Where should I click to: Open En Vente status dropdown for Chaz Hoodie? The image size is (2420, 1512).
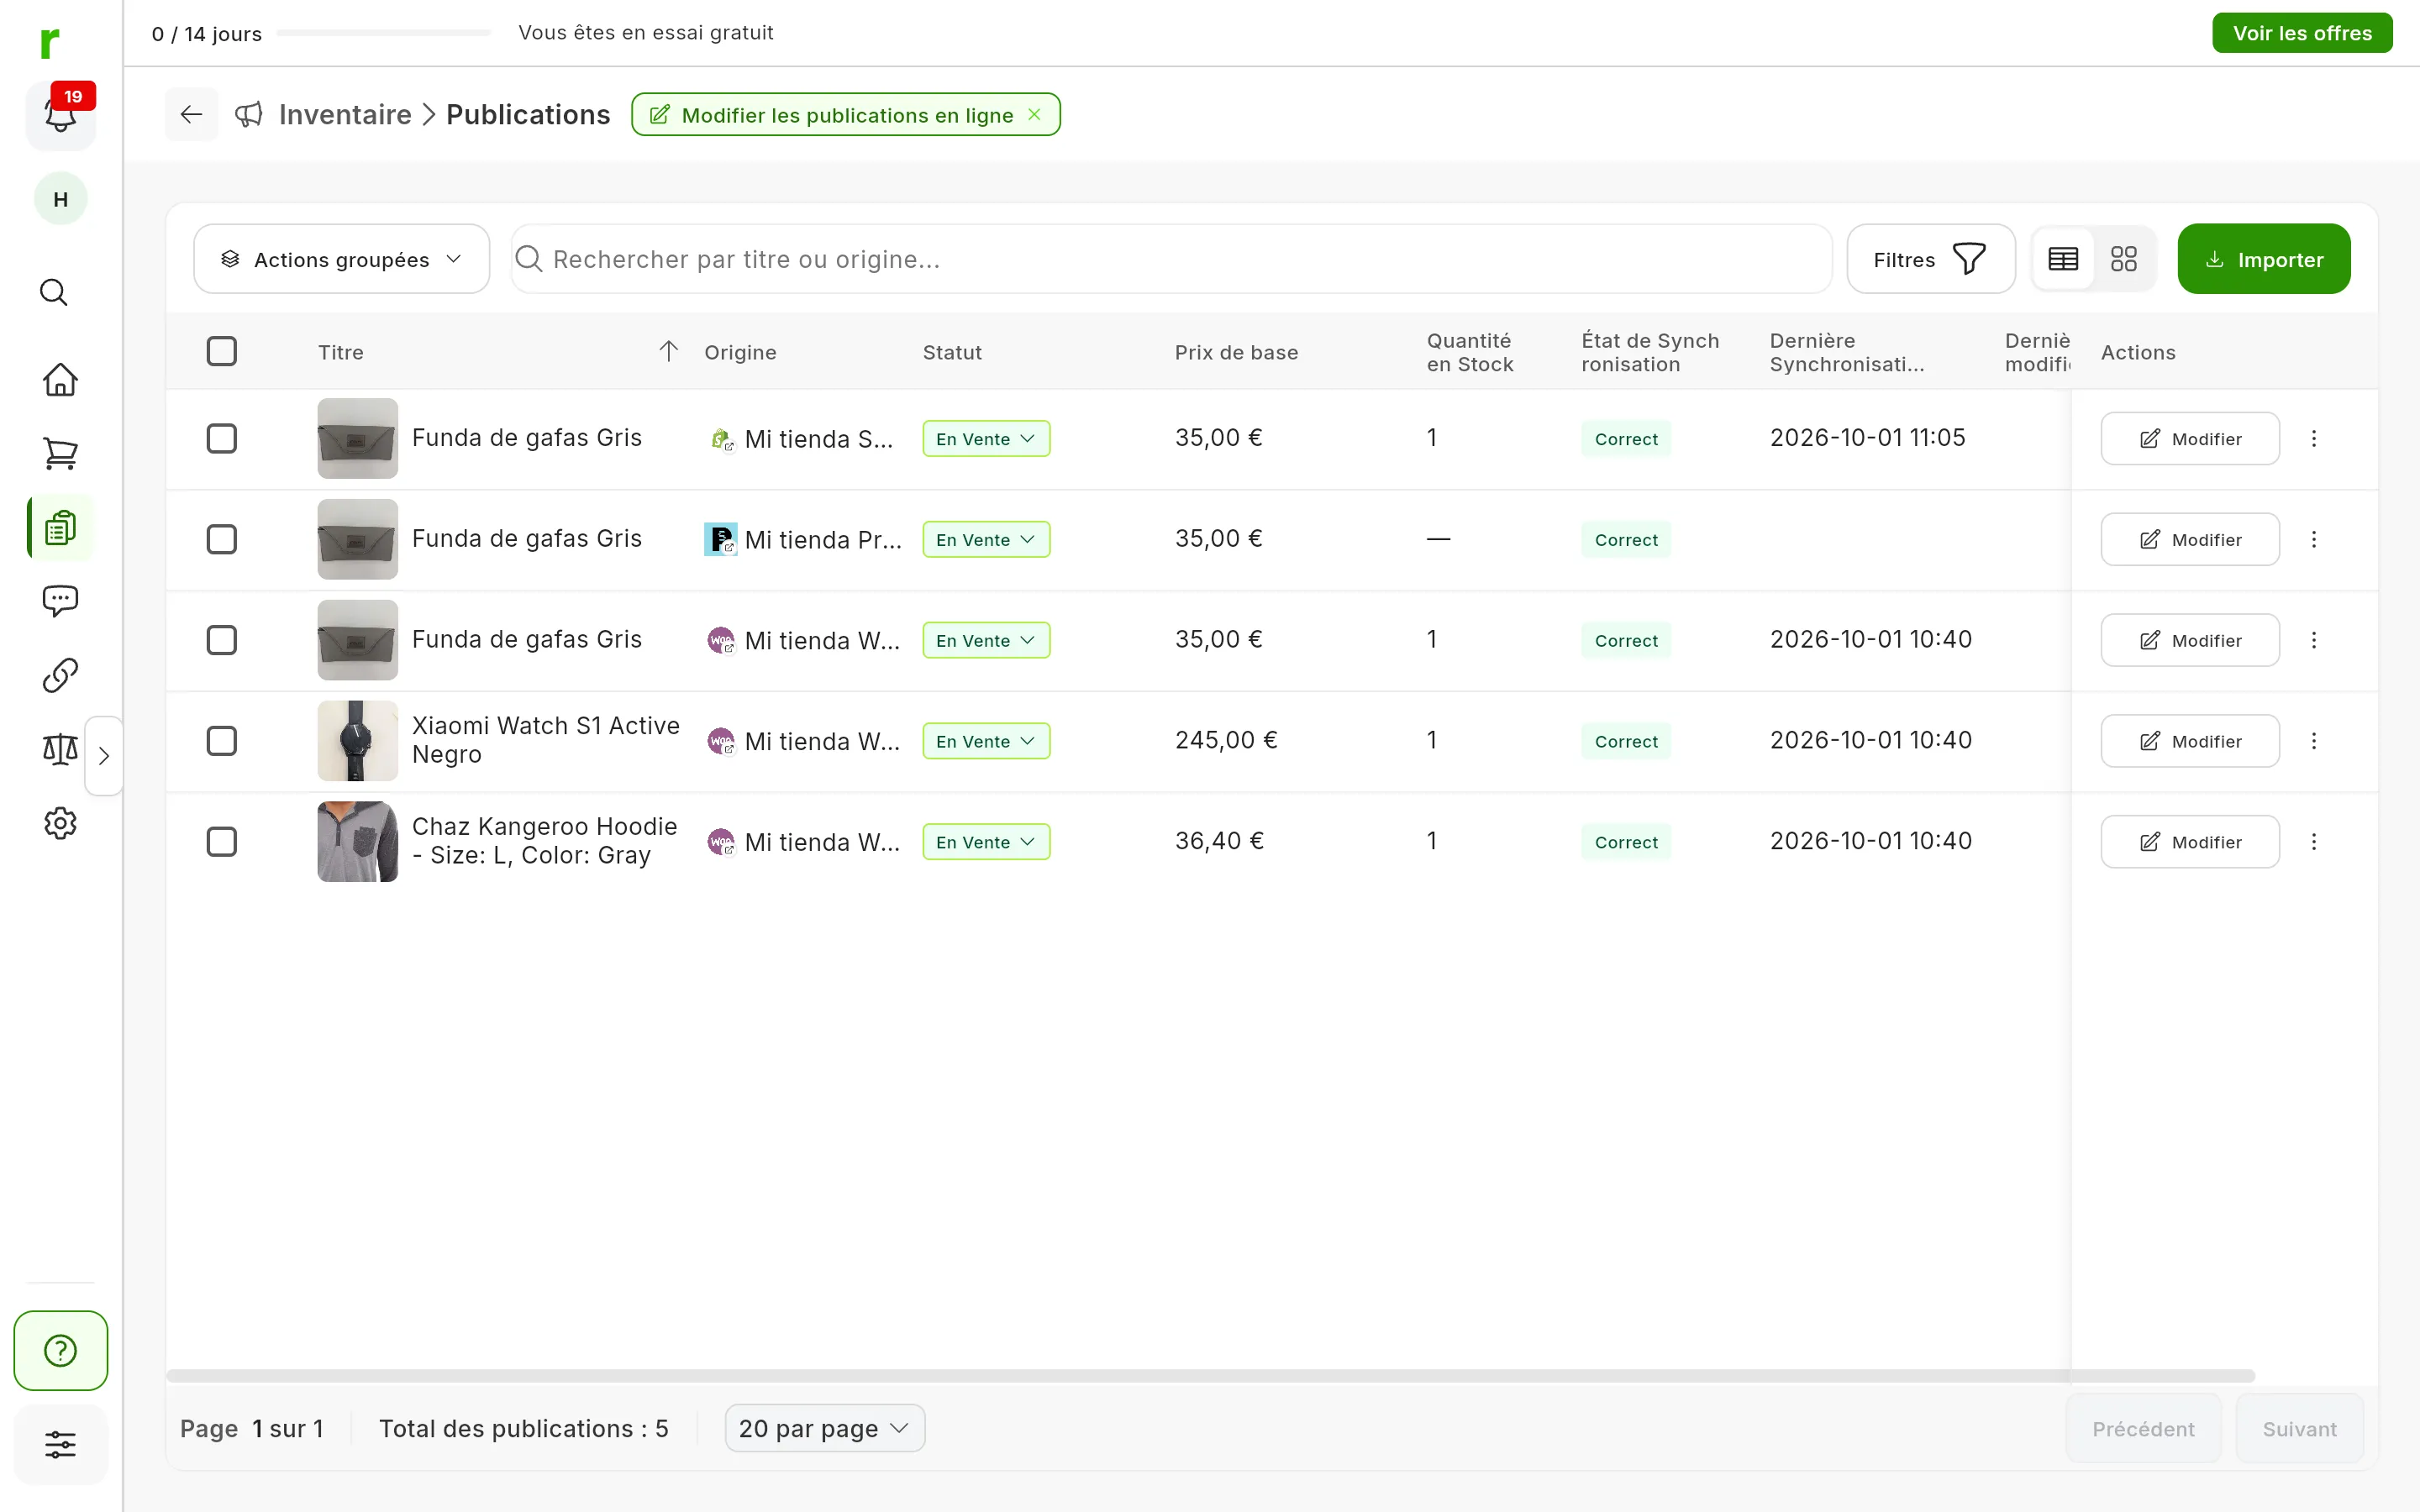click(x=985, y=842)
